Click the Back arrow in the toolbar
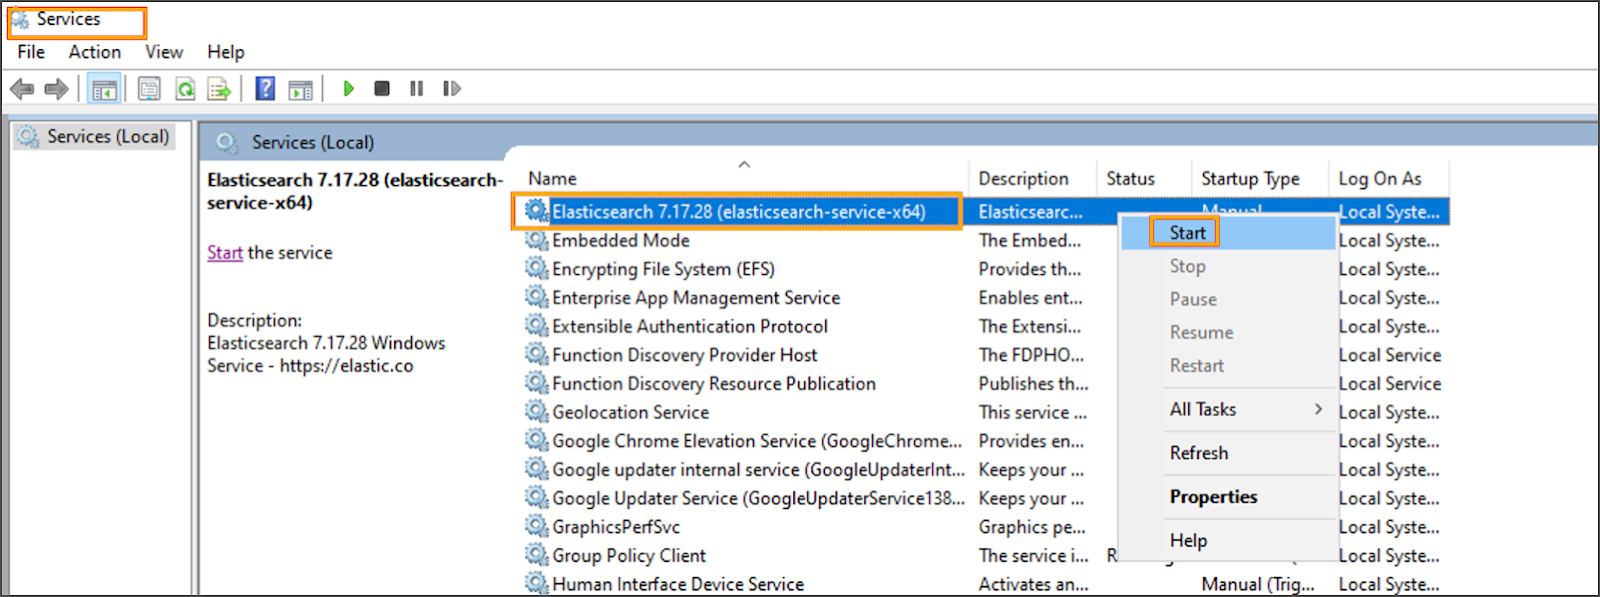Screen dimensions: 1600x597 21,89
